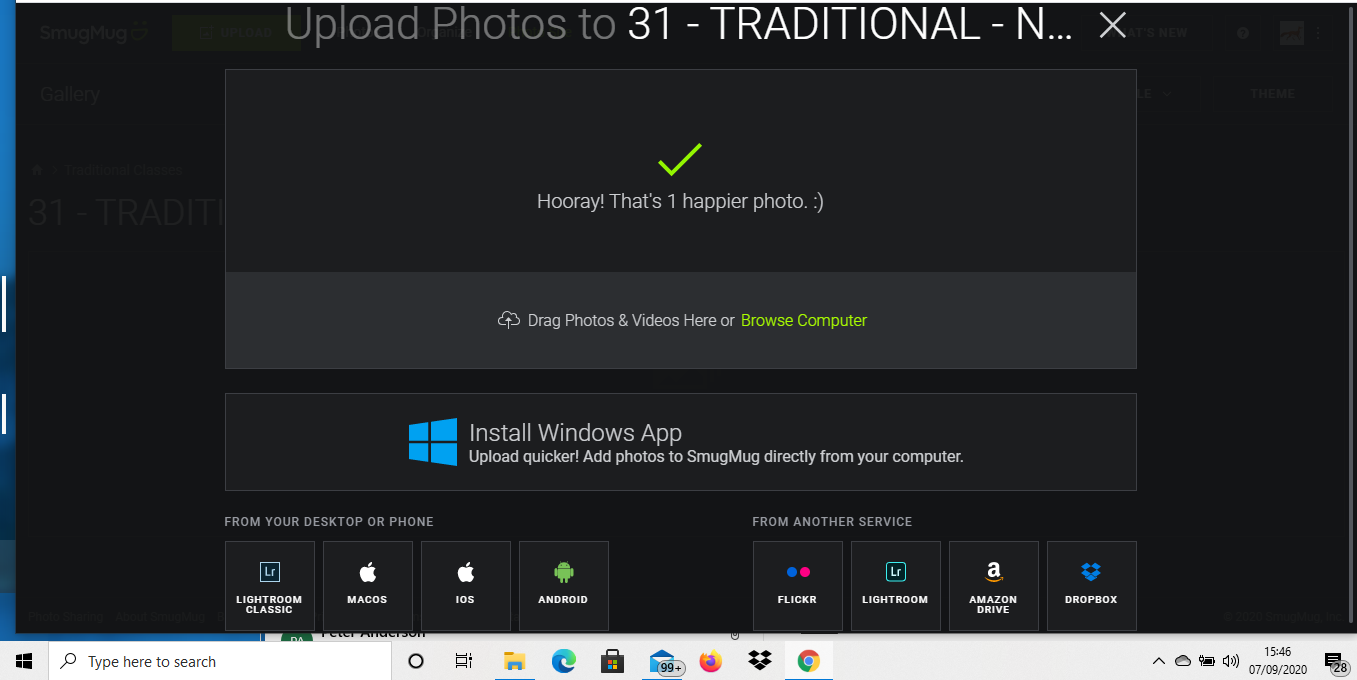This screenshot has width=1357, height=680.
Task: Open the Windows Start menu
Action: coord(24,661)
